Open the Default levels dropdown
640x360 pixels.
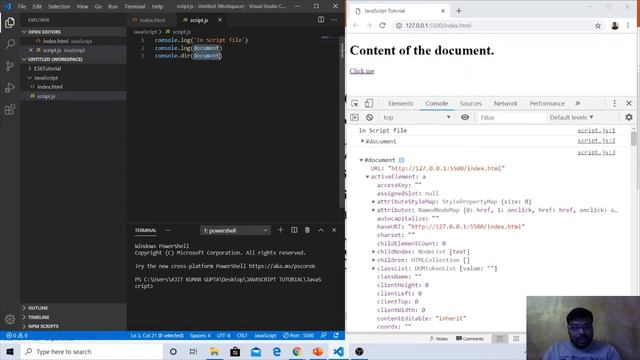click(x=571, y=118)
